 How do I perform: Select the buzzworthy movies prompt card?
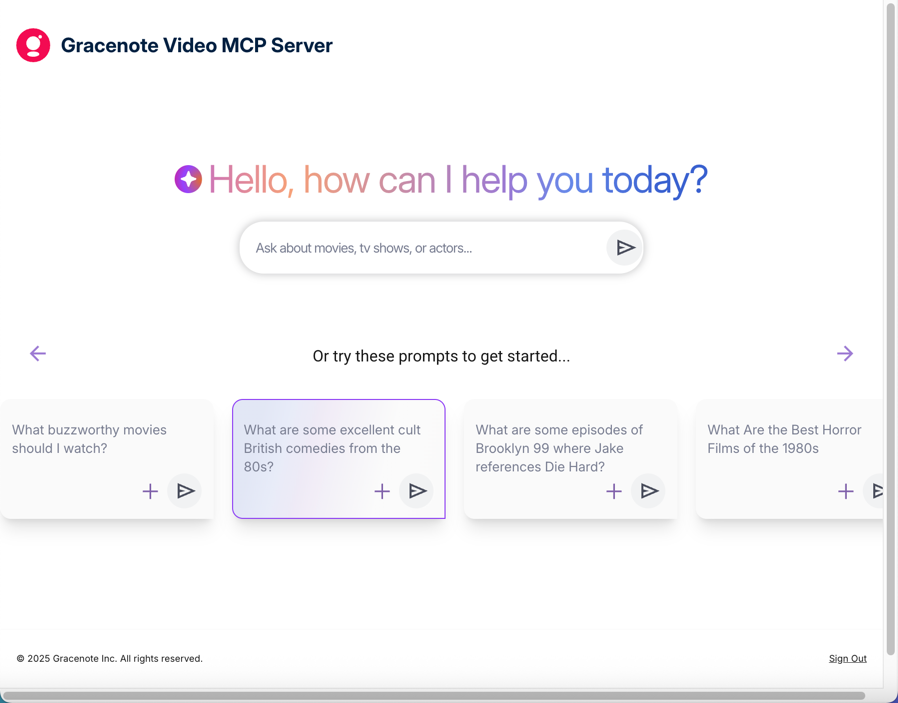[90, 440]
